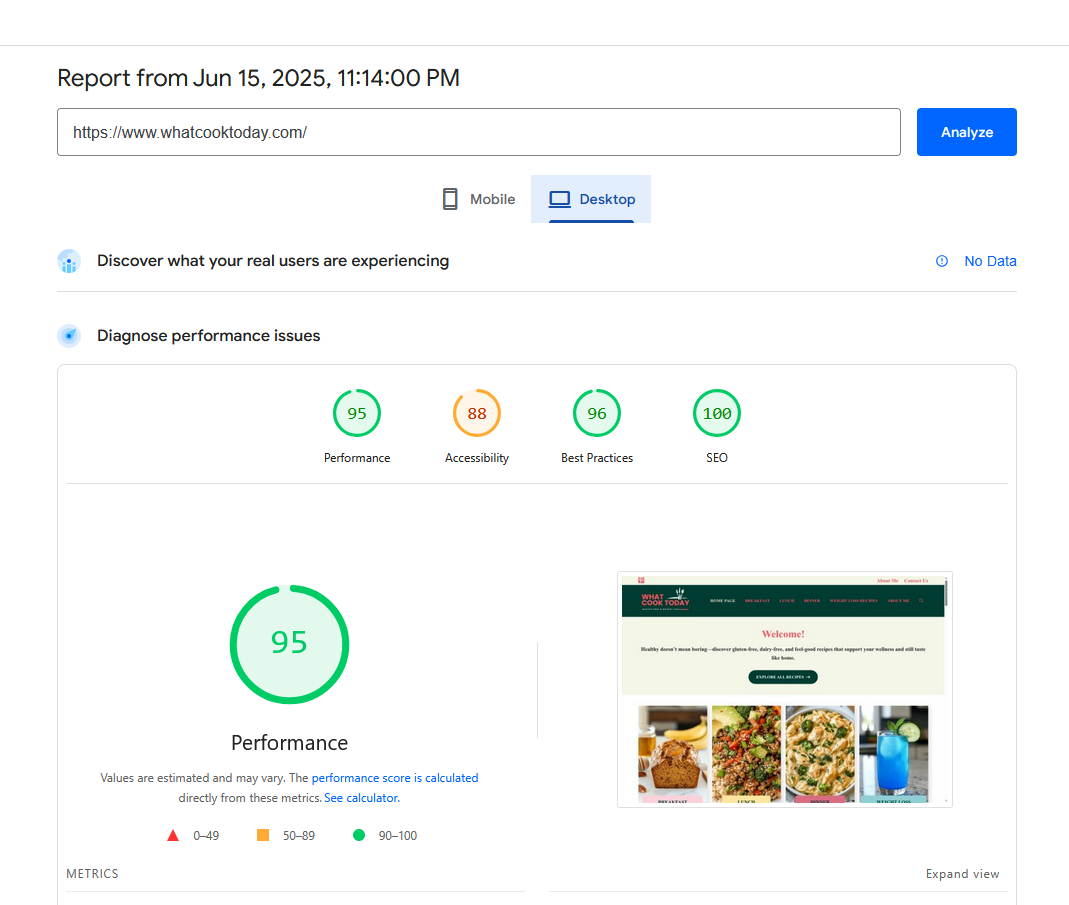Image resolution: width=1069 pixels, height=905 pixels.
Task: Open the See calculator link
Action: pos(361,798)
